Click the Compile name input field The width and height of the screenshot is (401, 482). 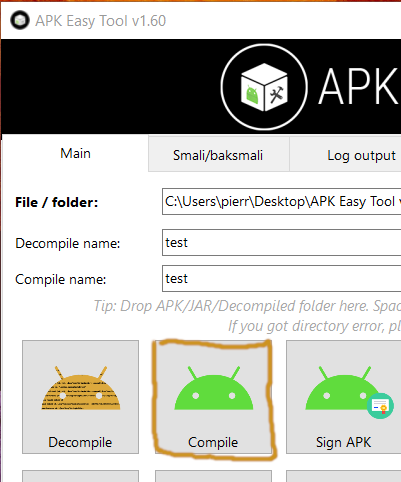[x=282, y=279]
